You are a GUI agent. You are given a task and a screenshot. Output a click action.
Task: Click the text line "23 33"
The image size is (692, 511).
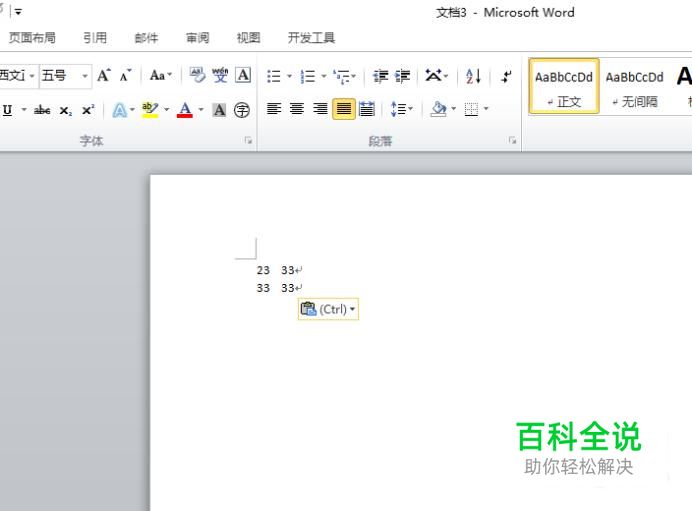pos(275,270)
